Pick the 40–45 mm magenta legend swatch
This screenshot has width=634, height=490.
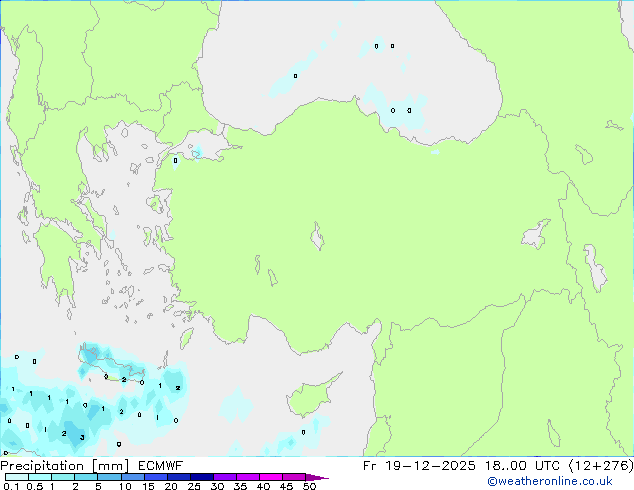click(271, 477)
